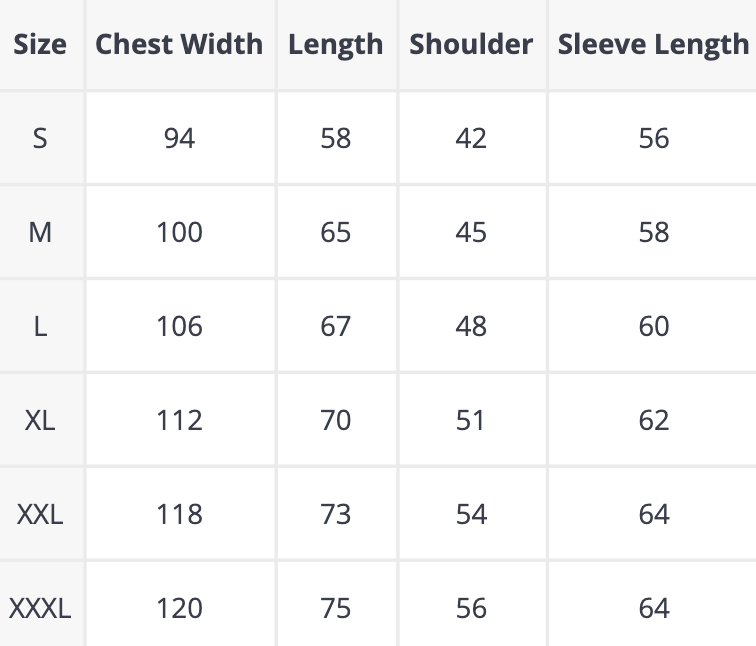
Task: Click chest width value 118 for XXL
Action: point(179,514)
